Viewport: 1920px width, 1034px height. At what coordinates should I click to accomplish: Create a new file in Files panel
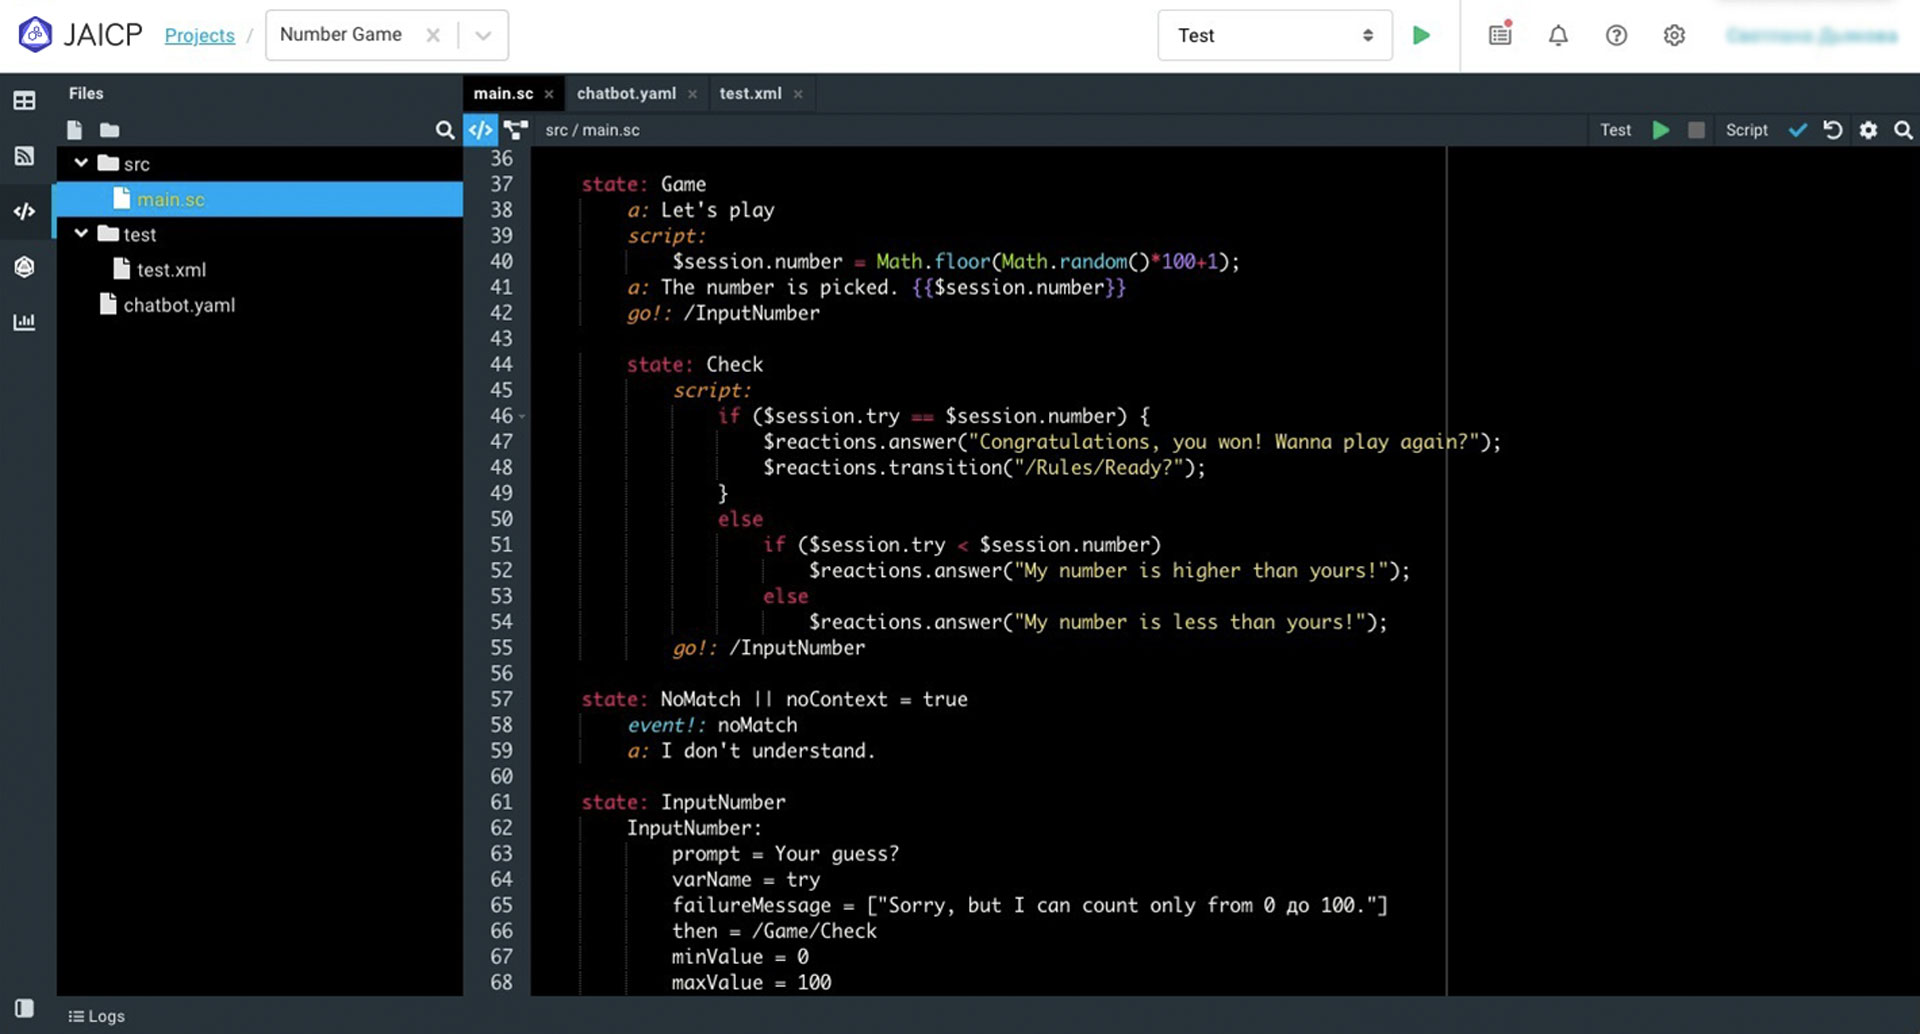pyautogui.click(x=75, y=130)
